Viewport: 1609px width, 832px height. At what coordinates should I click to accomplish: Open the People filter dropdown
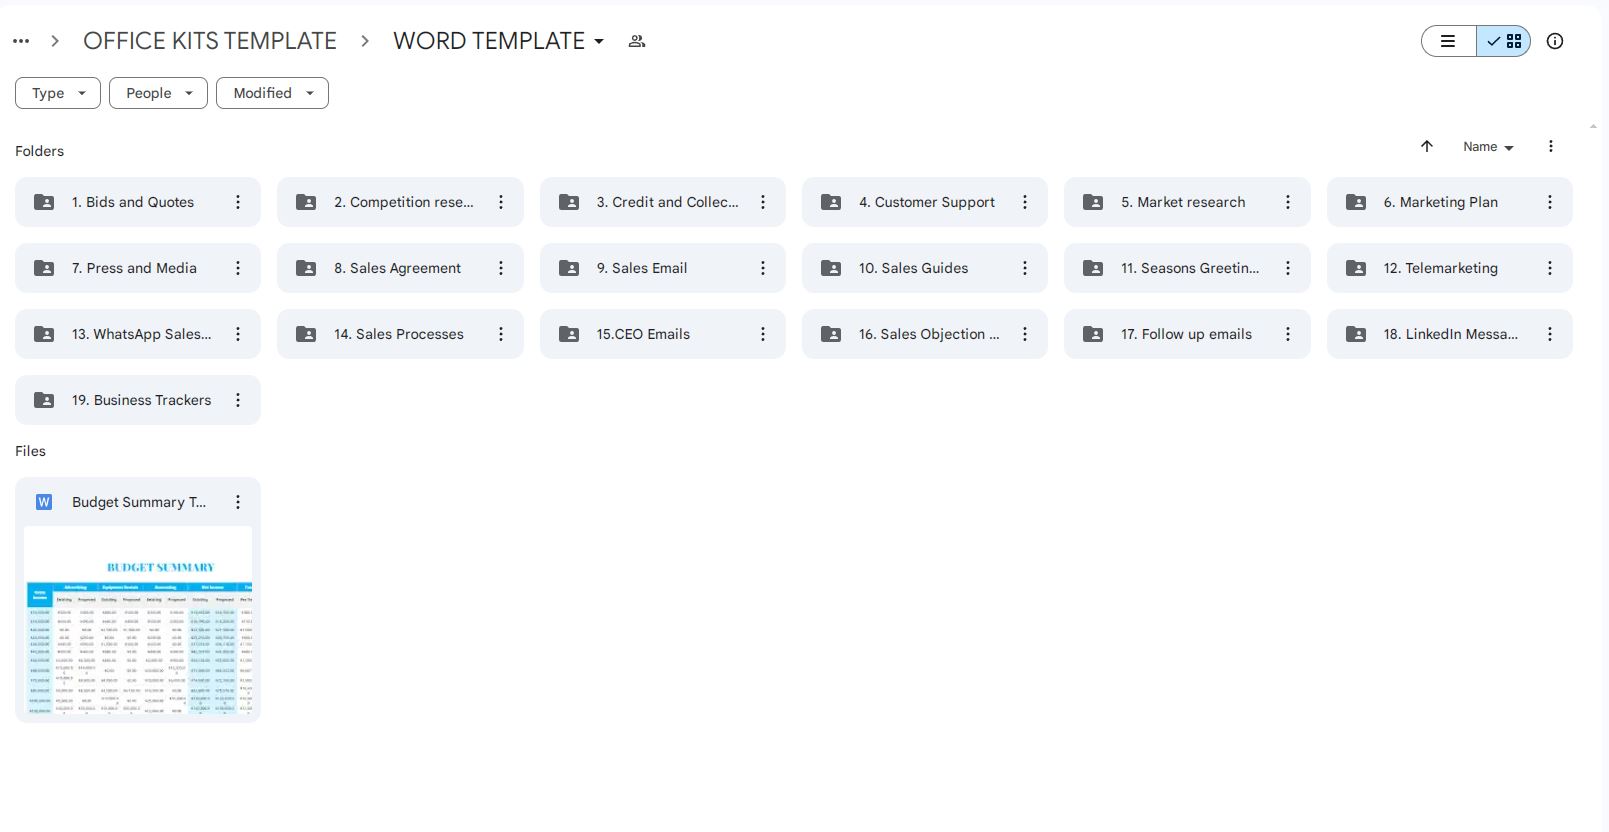click(x=158, y=93)
